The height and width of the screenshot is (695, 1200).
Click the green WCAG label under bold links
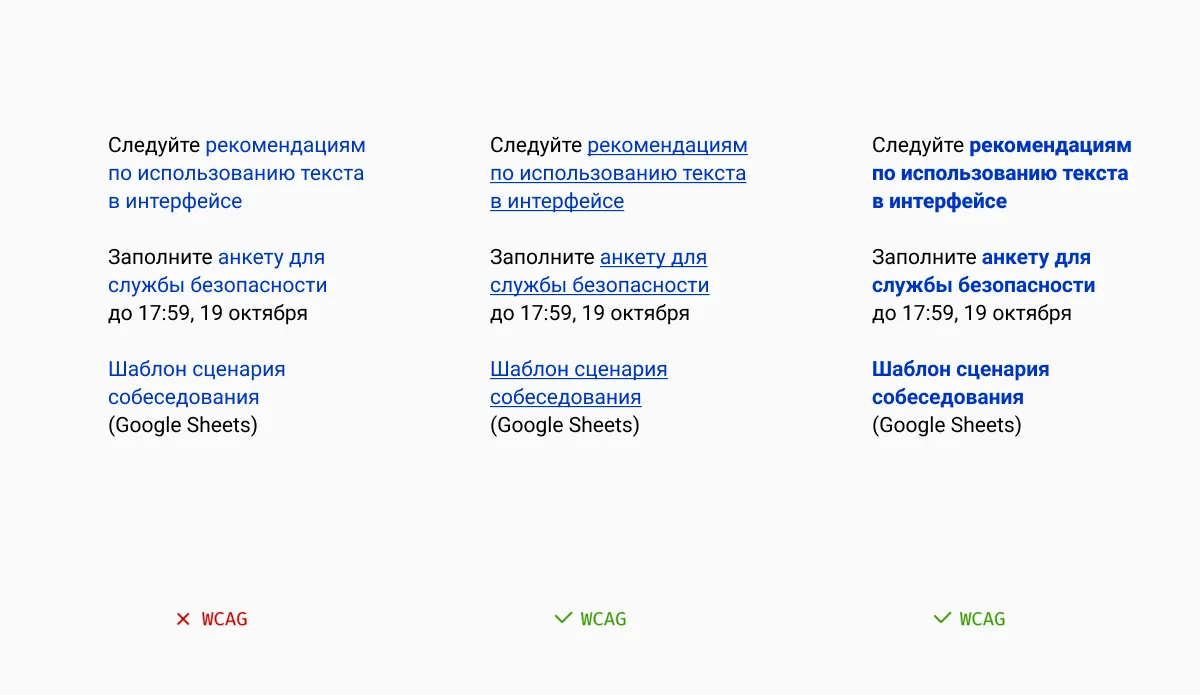[x=982, y=619]
